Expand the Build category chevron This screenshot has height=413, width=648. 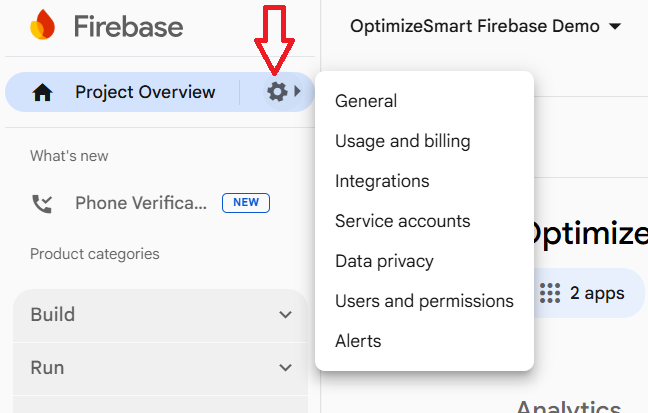point(285,315)
